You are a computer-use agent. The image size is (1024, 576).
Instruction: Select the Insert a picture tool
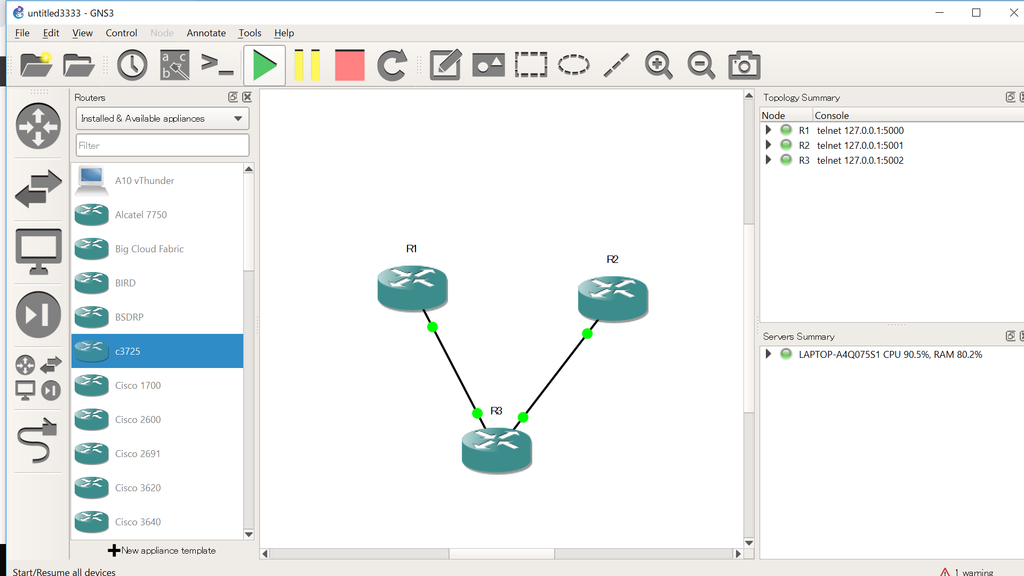click(x=488, y=65)
